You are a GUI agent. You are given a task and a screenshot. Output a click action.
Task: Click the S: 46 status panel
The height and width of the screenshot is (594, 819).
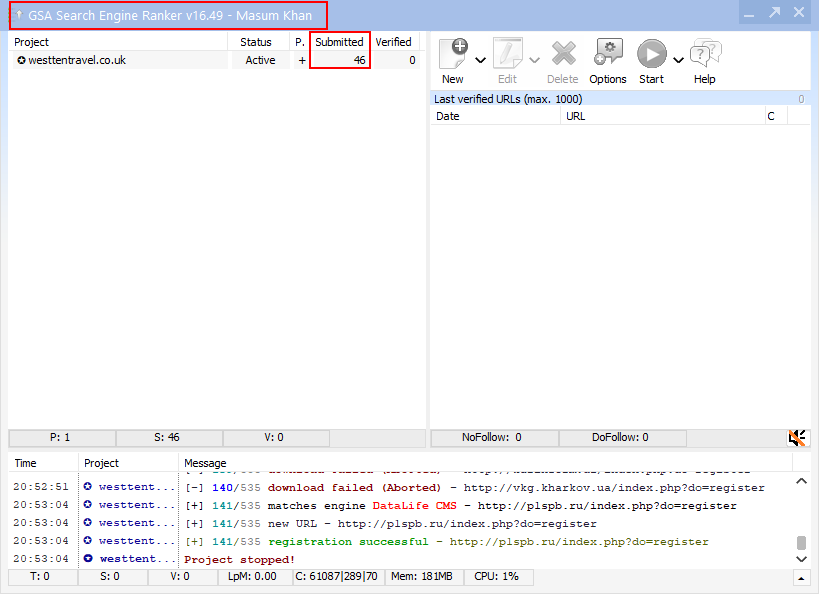pos(169,438)
